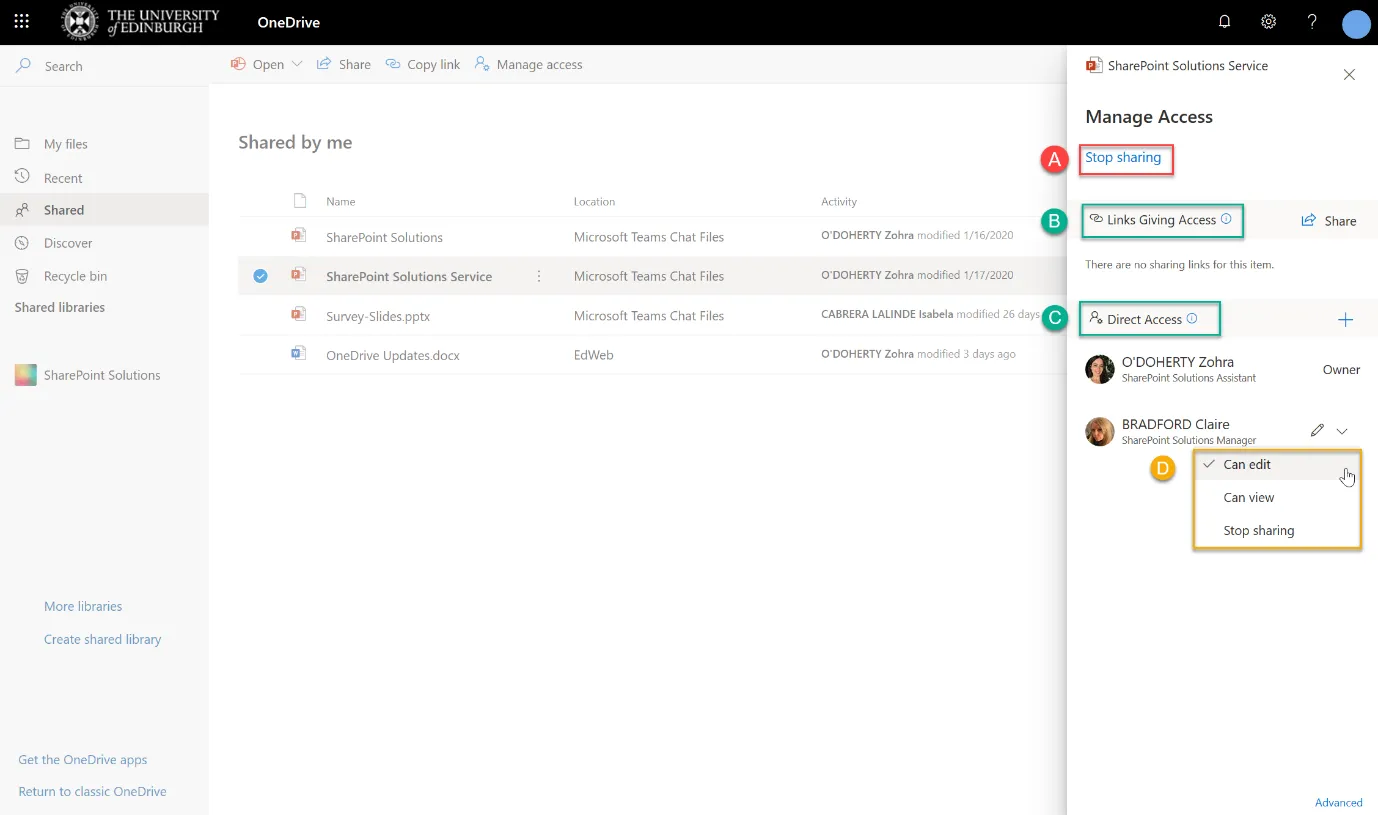Screen dimensions: 1378x815
Task: Open the Advanced permissions link
Action: (x=1339, y=802)
